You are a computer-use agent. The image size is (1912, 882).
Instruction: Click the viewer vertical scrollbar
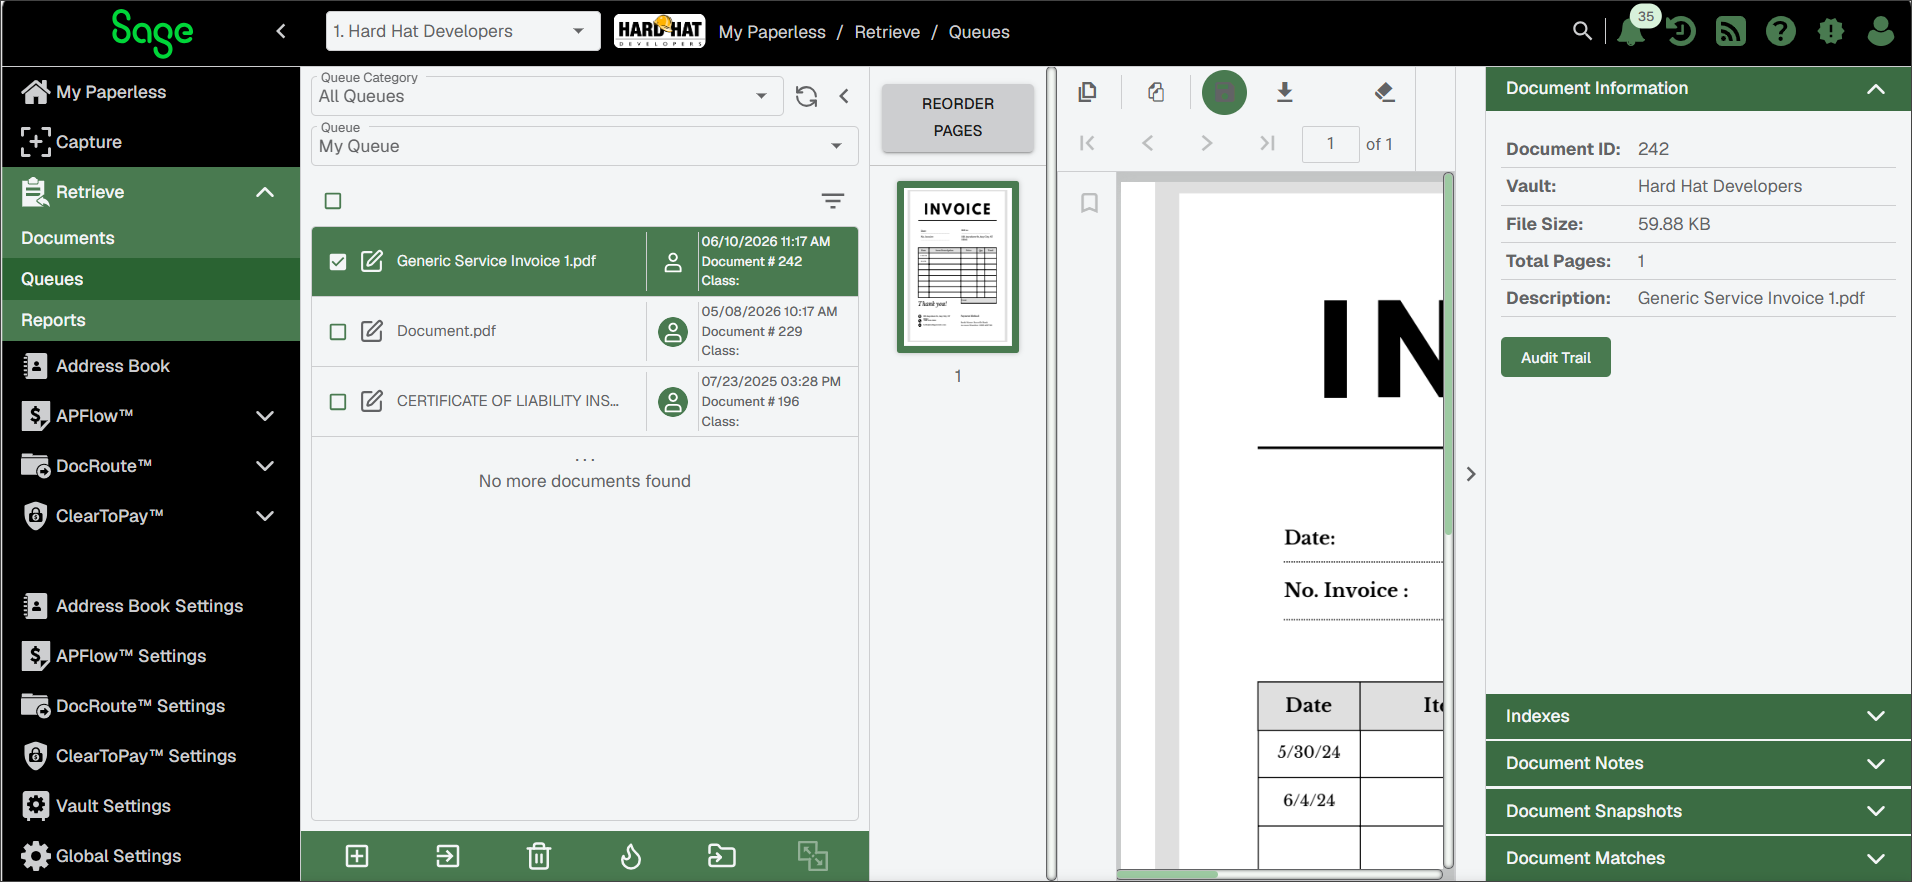[x=1448, y=354]
